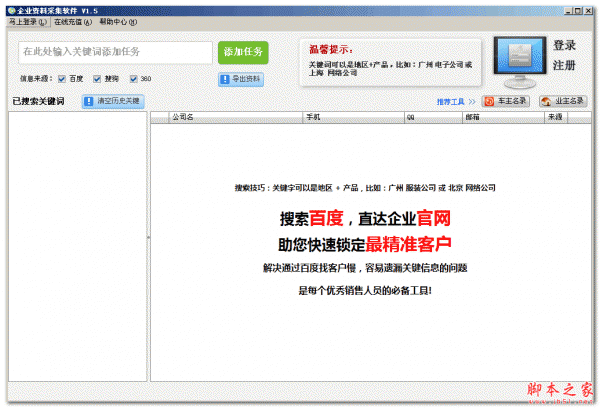Open the 马上登录 menu
This screenshot has width=600, height=408.
28,22
